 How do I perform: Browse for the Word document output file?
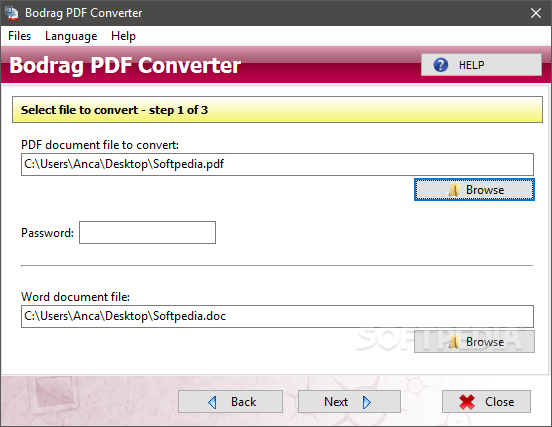pyautogui.click(x=474, y=341)
